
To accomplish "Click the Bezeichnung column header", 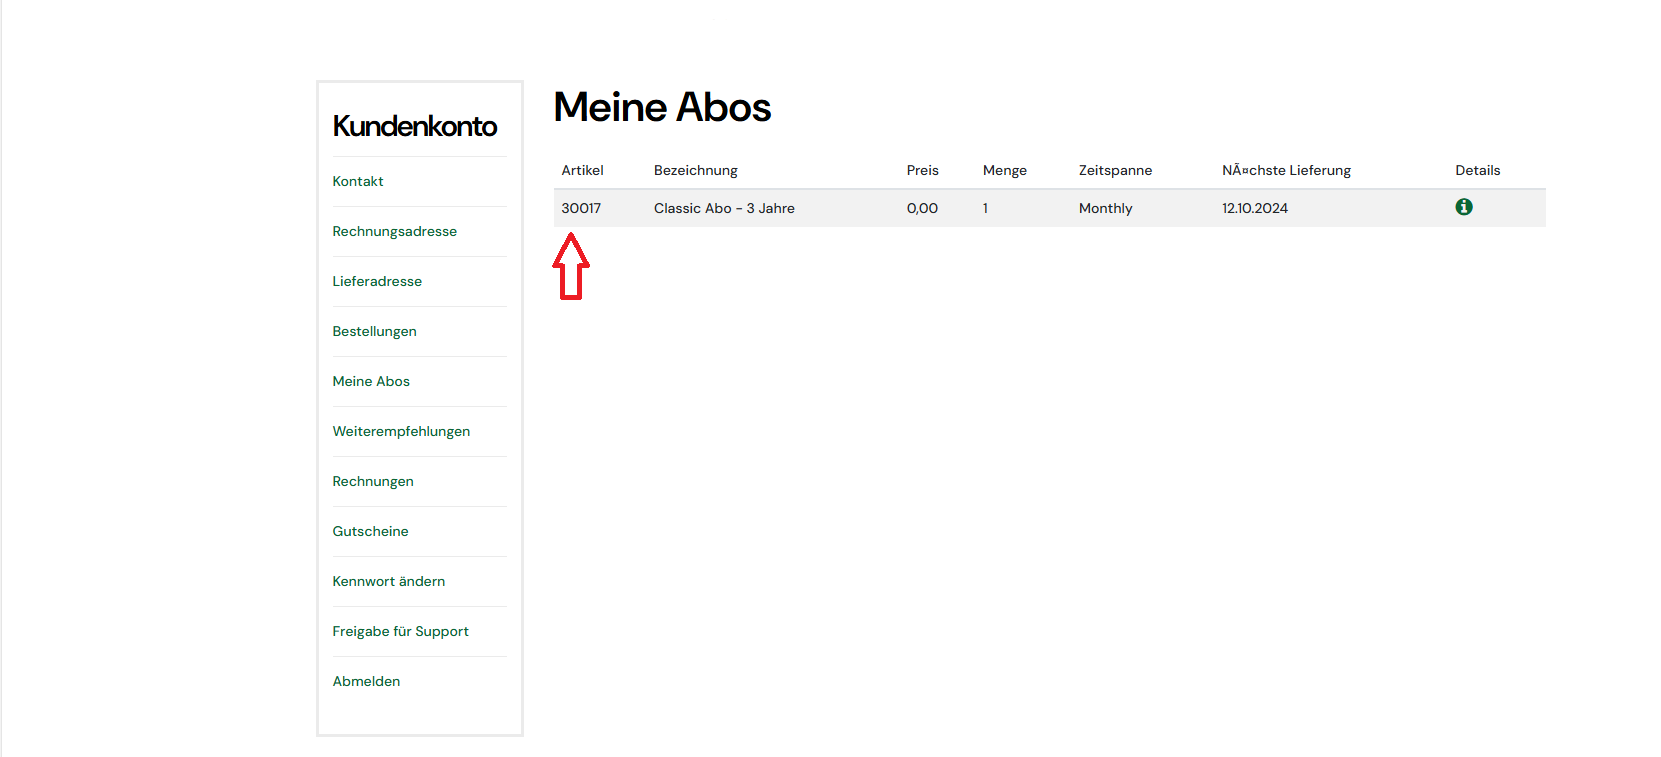I will click(x=696, y=170).
